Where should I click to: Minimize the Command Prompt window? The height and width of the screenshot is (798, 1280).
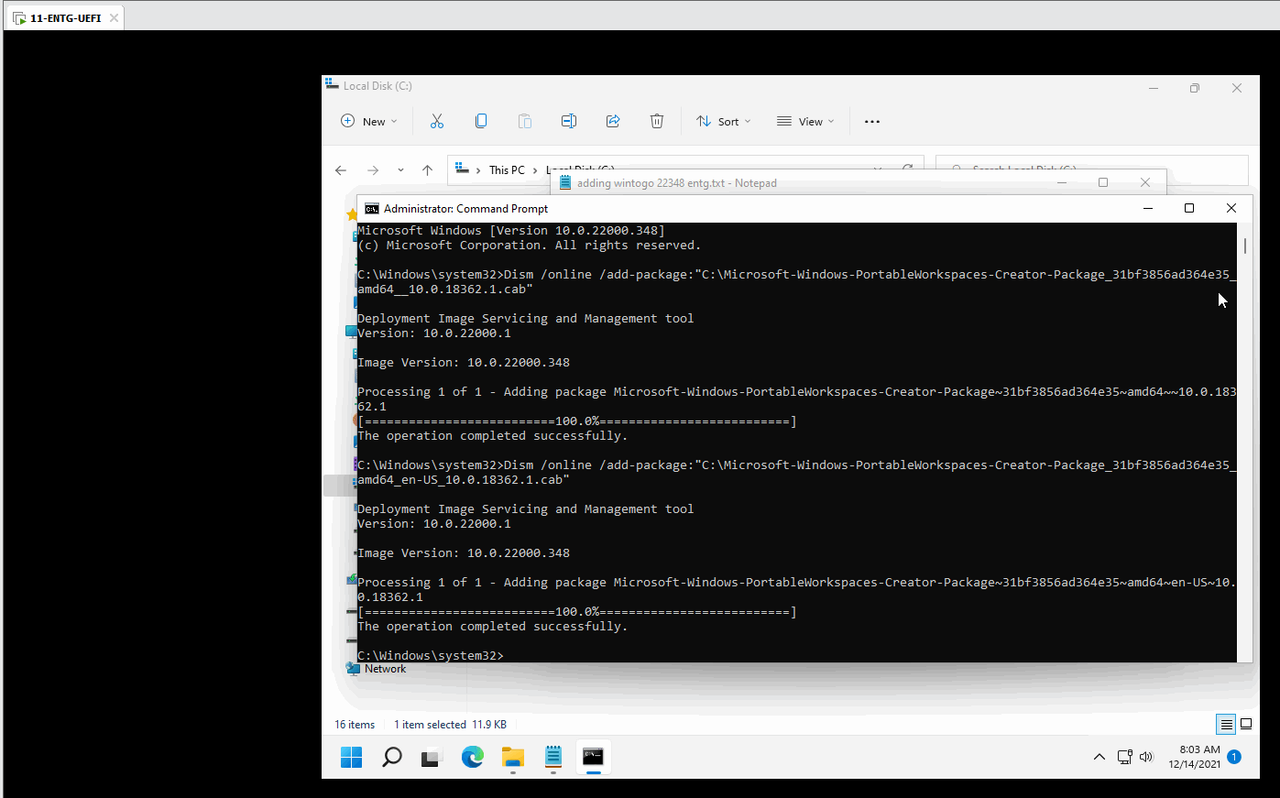click(x=1148, y=208)
